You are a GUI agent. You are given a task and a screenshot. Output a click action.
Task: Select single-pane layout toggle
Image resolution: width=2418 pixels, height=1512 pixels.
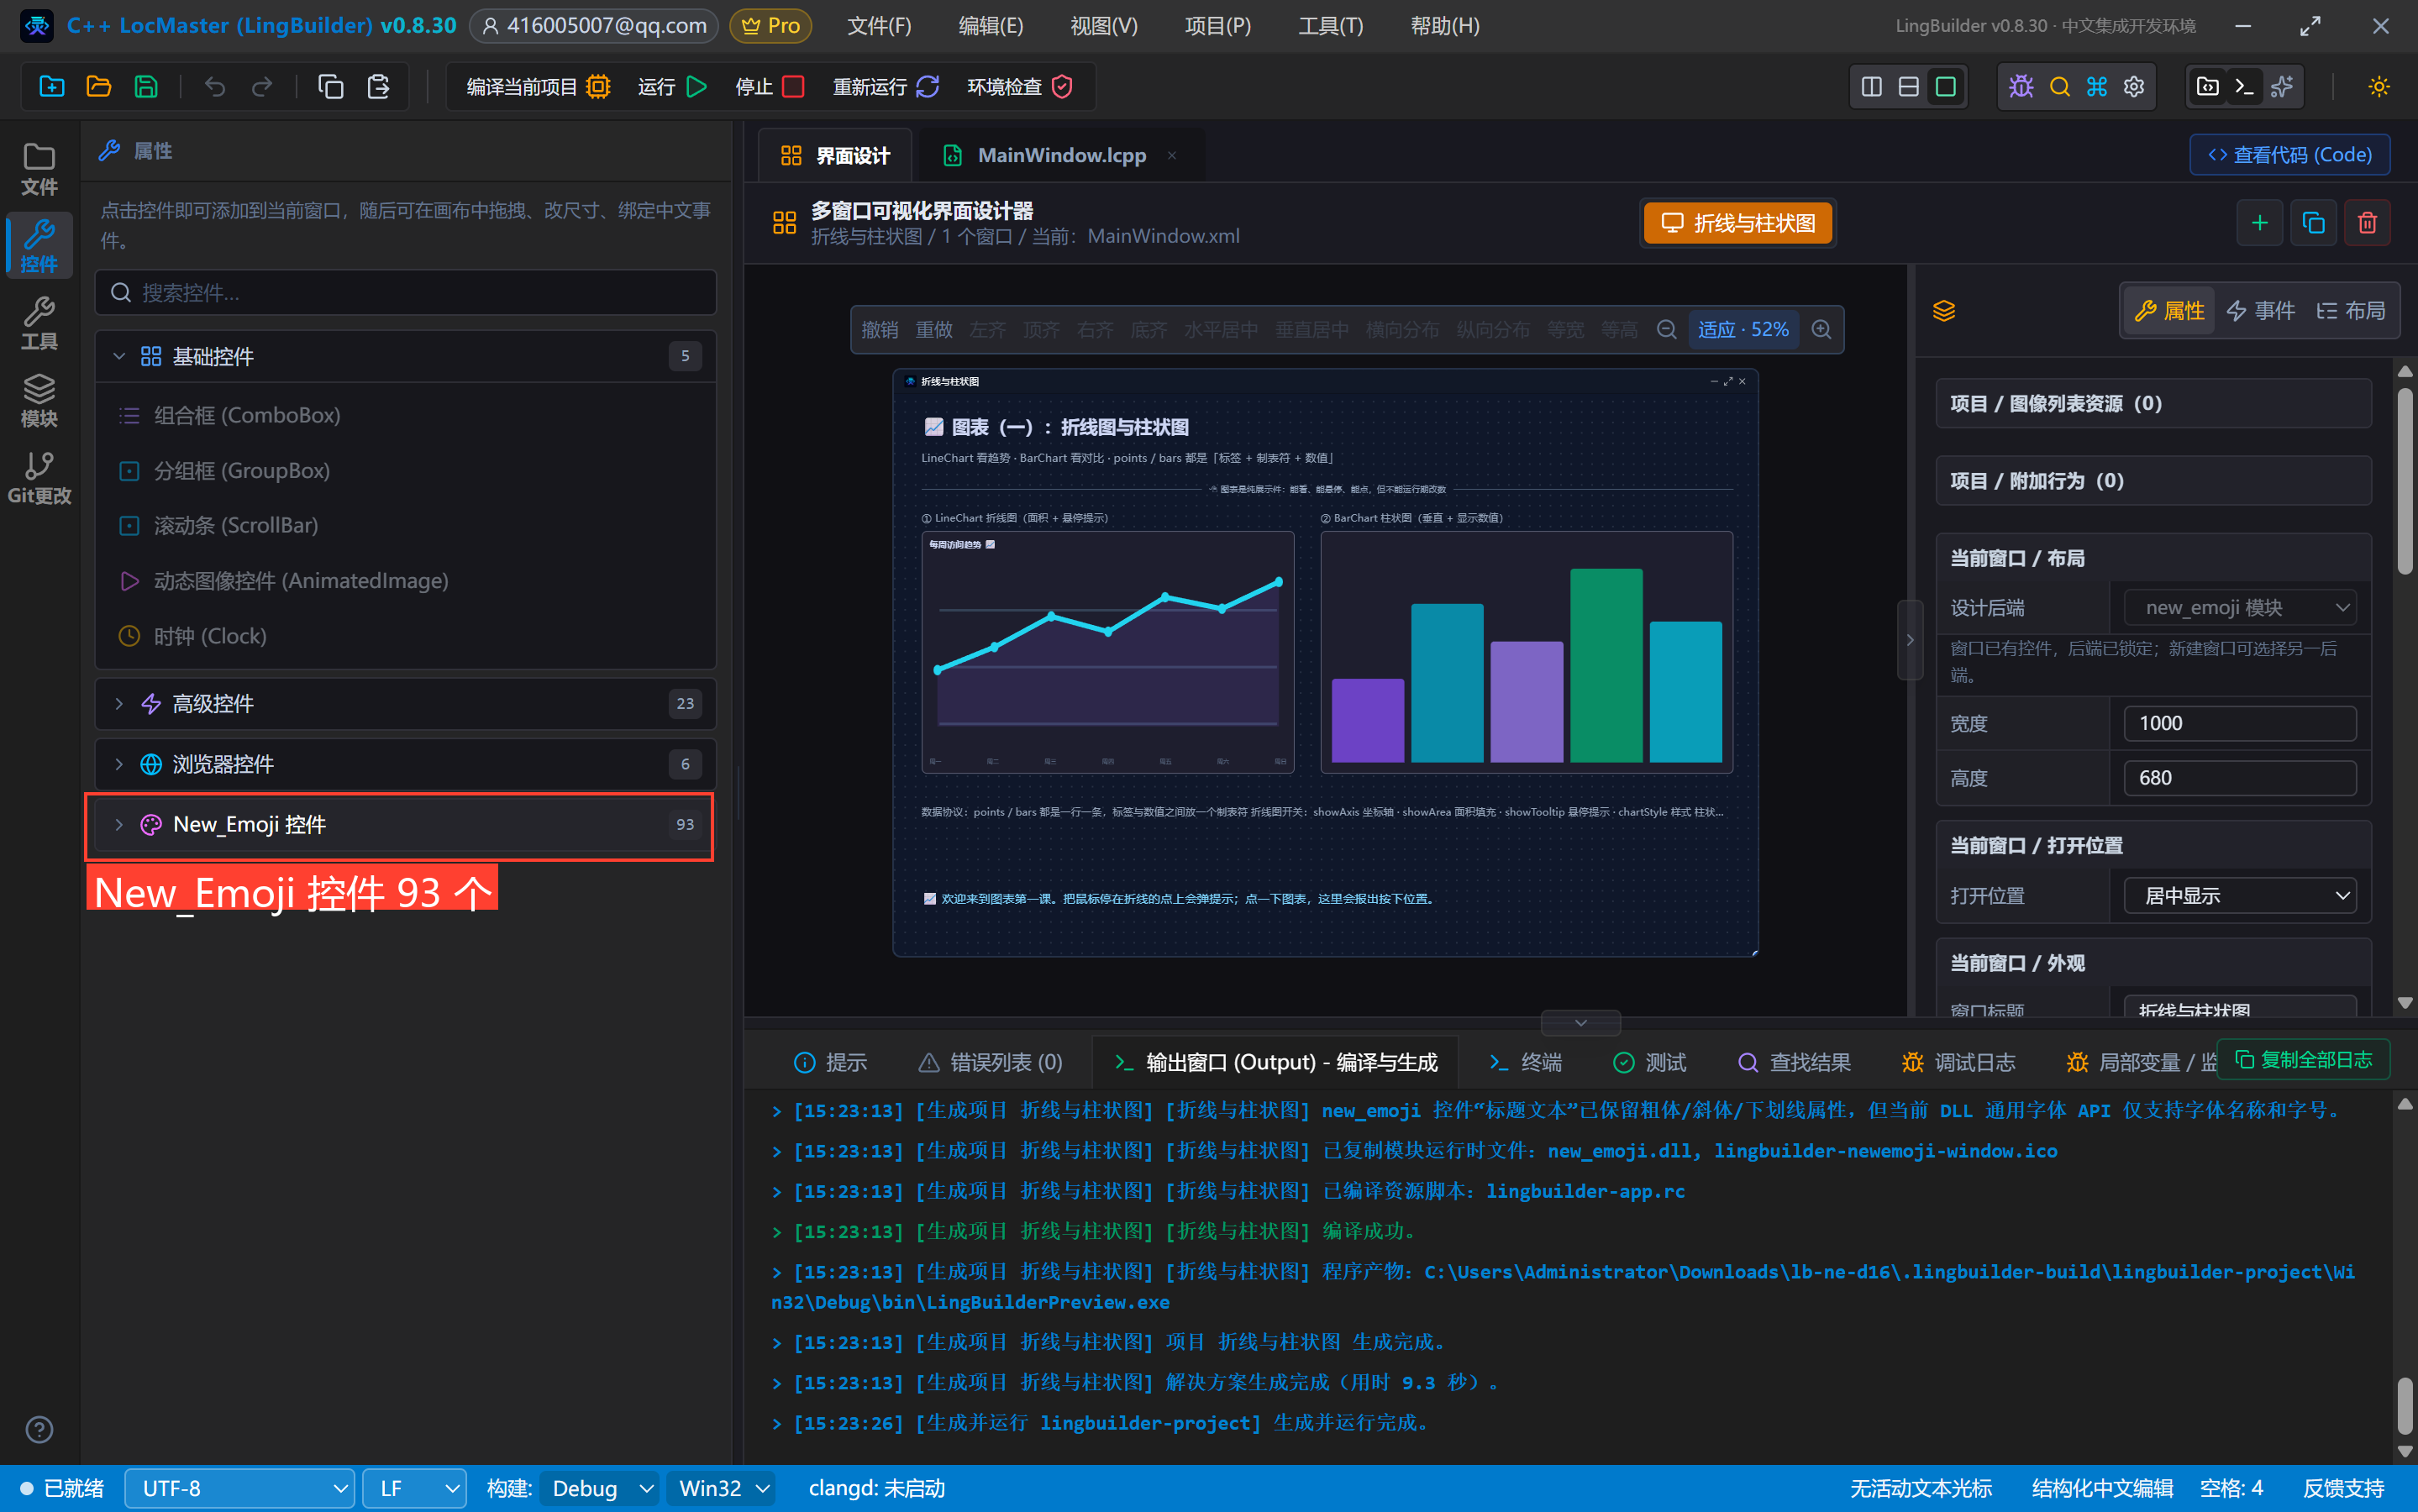[x=1945, y=87]
